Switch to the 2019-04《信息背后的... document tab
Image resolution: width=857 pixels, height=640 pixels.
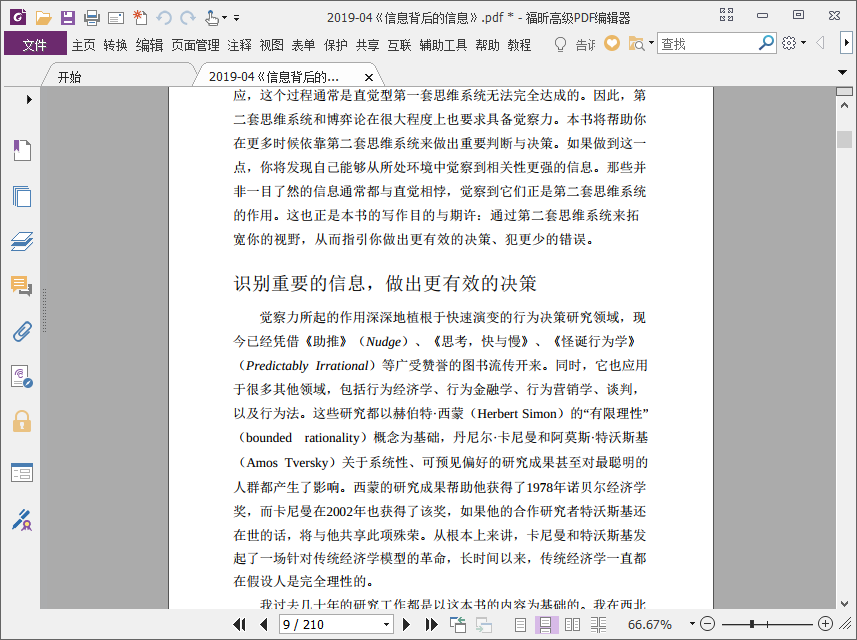(274, 77)
